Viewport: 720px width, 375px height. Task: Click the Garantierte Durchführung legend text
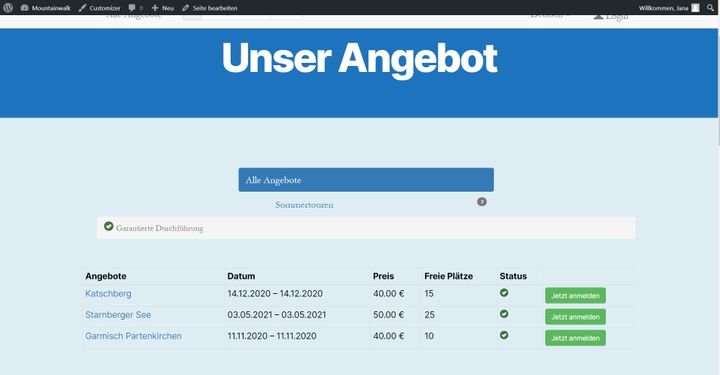(x=159, y=228)
